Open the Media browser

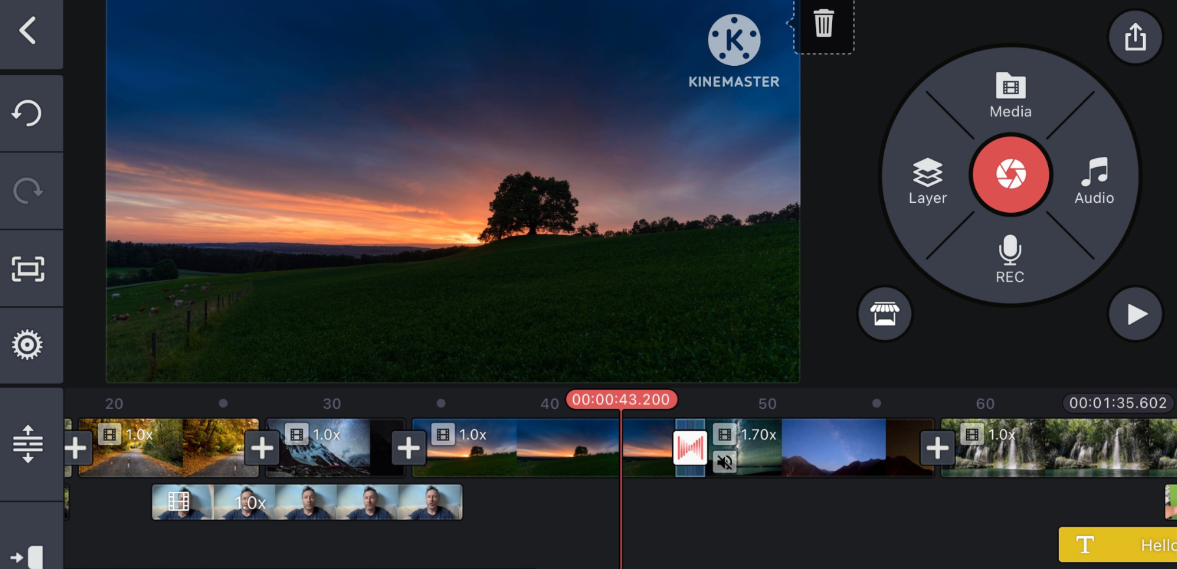point(1010,96)
